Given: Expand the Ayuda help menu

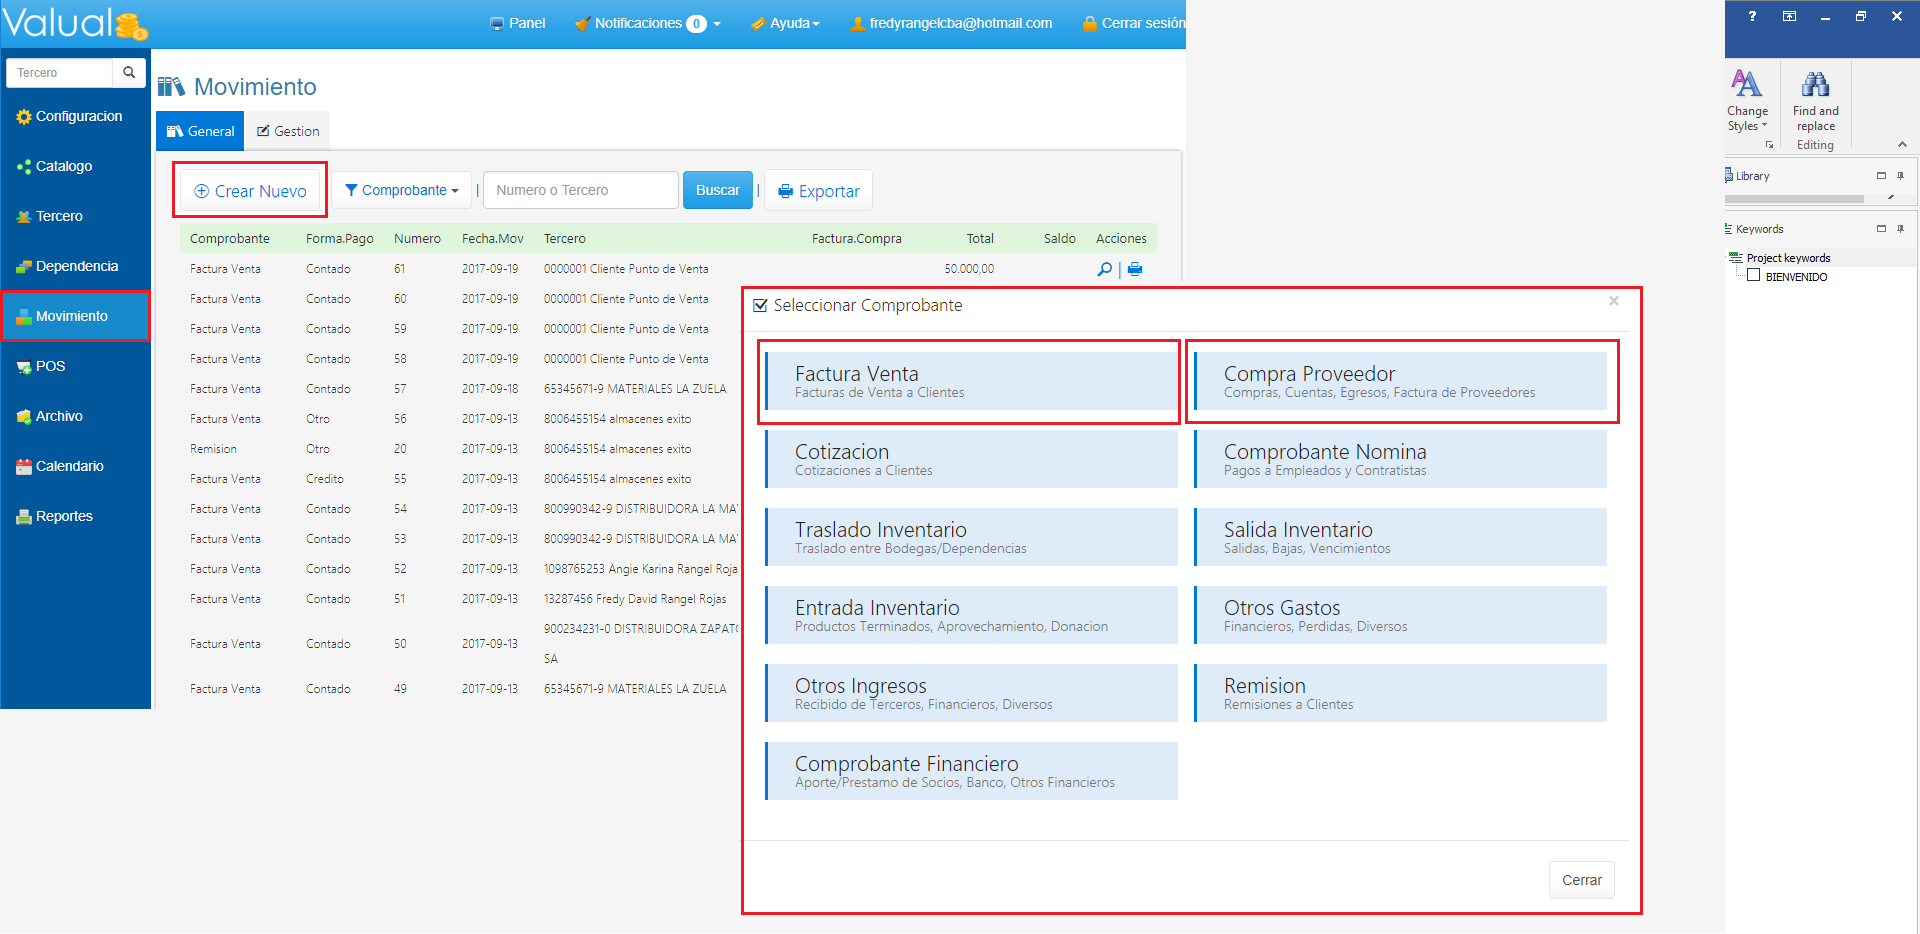Looking at the screenshot, I should click(786, 23).
